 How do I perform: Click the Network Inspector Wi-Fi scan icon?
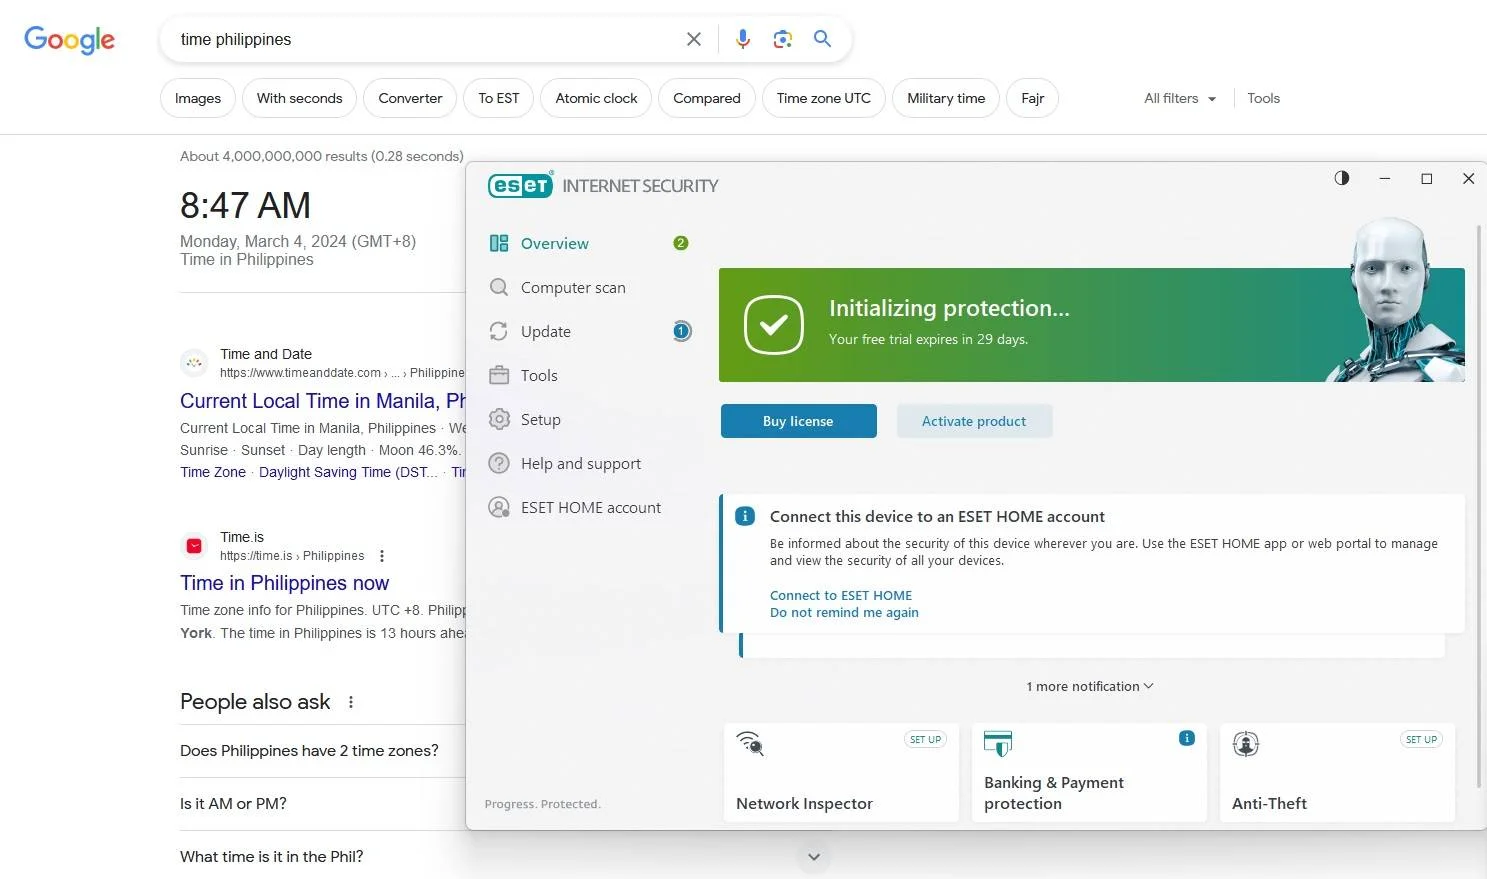pos(750,743)
